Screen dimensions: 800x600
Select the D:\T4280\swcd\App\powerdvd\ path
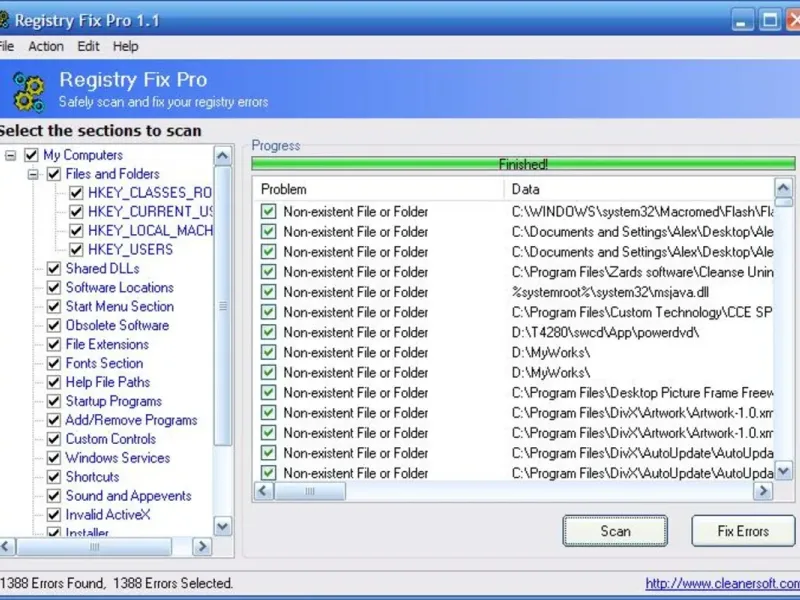(x=605, y=333)
